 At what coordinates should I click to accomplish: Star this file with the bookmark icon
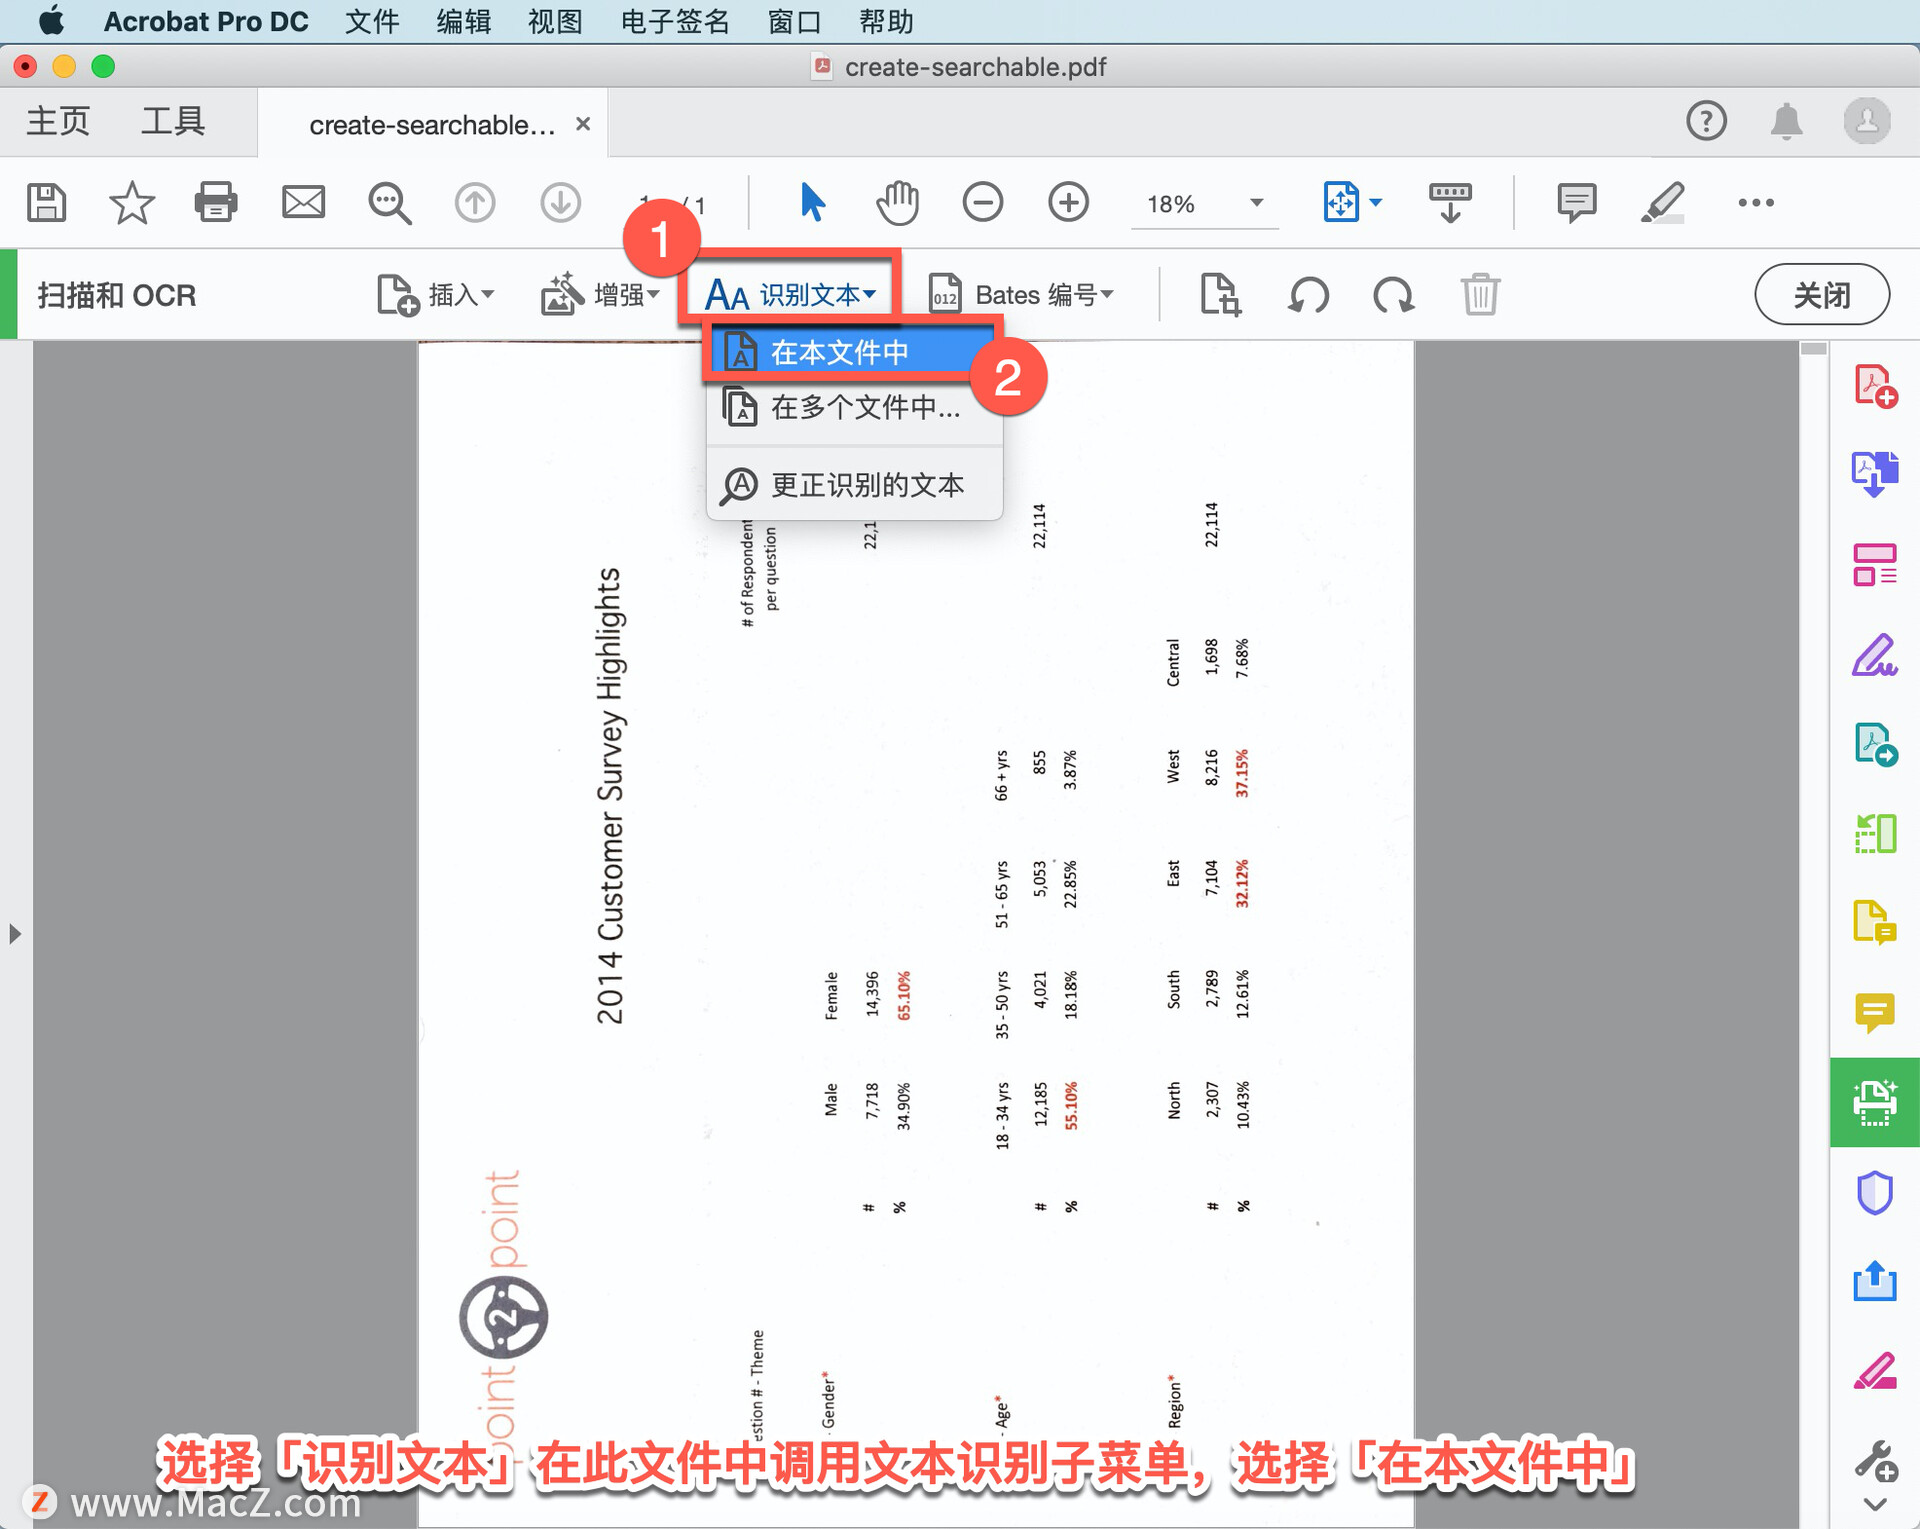pyautogui.click(x=131, y=203)
